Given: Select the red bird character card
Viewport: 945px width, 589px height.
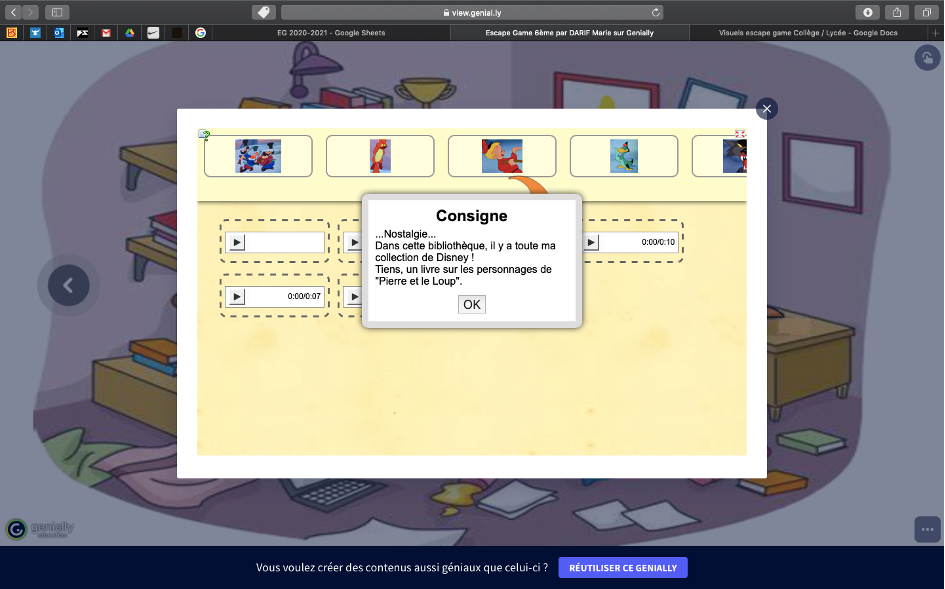Looking at the screenshot, I should tap(380, 156).
